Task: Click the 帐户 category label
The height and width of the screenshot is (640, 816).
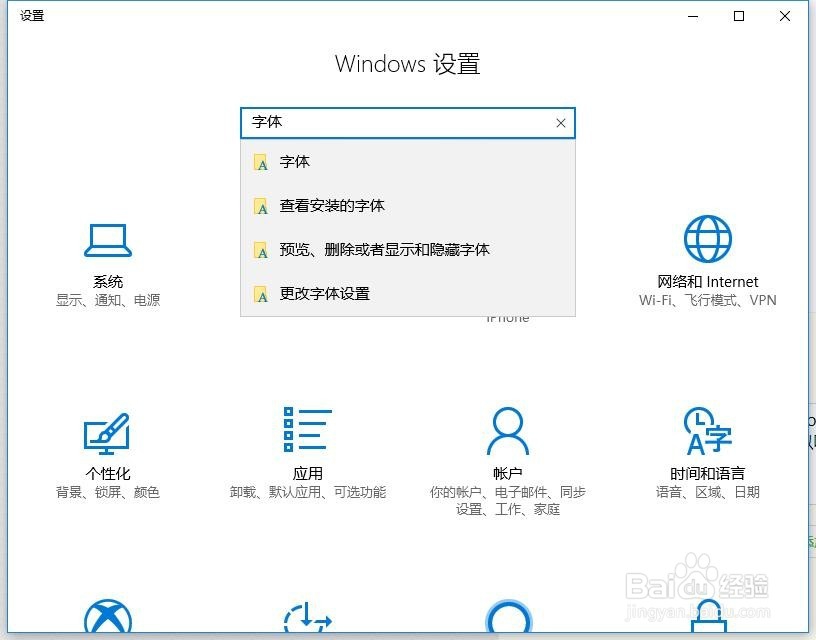Action: [x=507, y=473]
